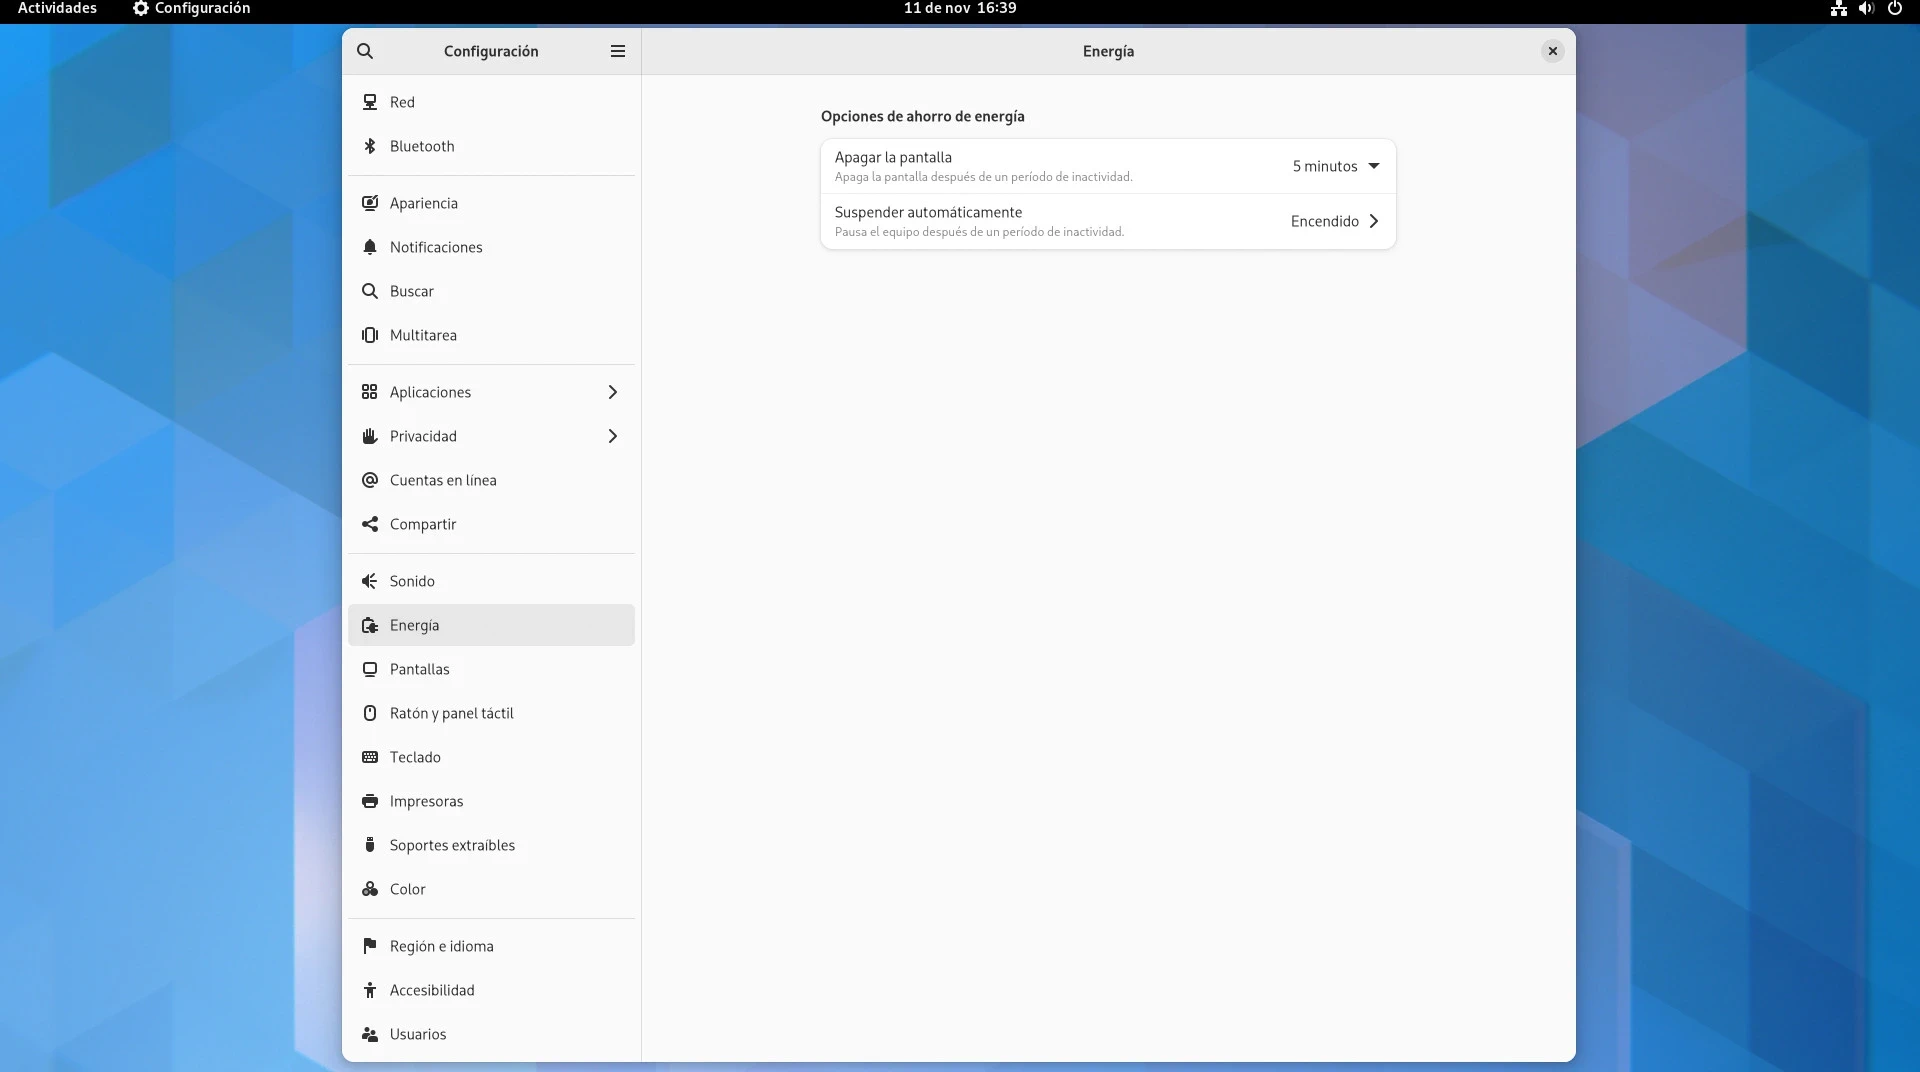1920x1072 pixels.
Task: Click the search magnifier icon in the Configuración header
Action: pyautogui.click(x=365, y=51)
